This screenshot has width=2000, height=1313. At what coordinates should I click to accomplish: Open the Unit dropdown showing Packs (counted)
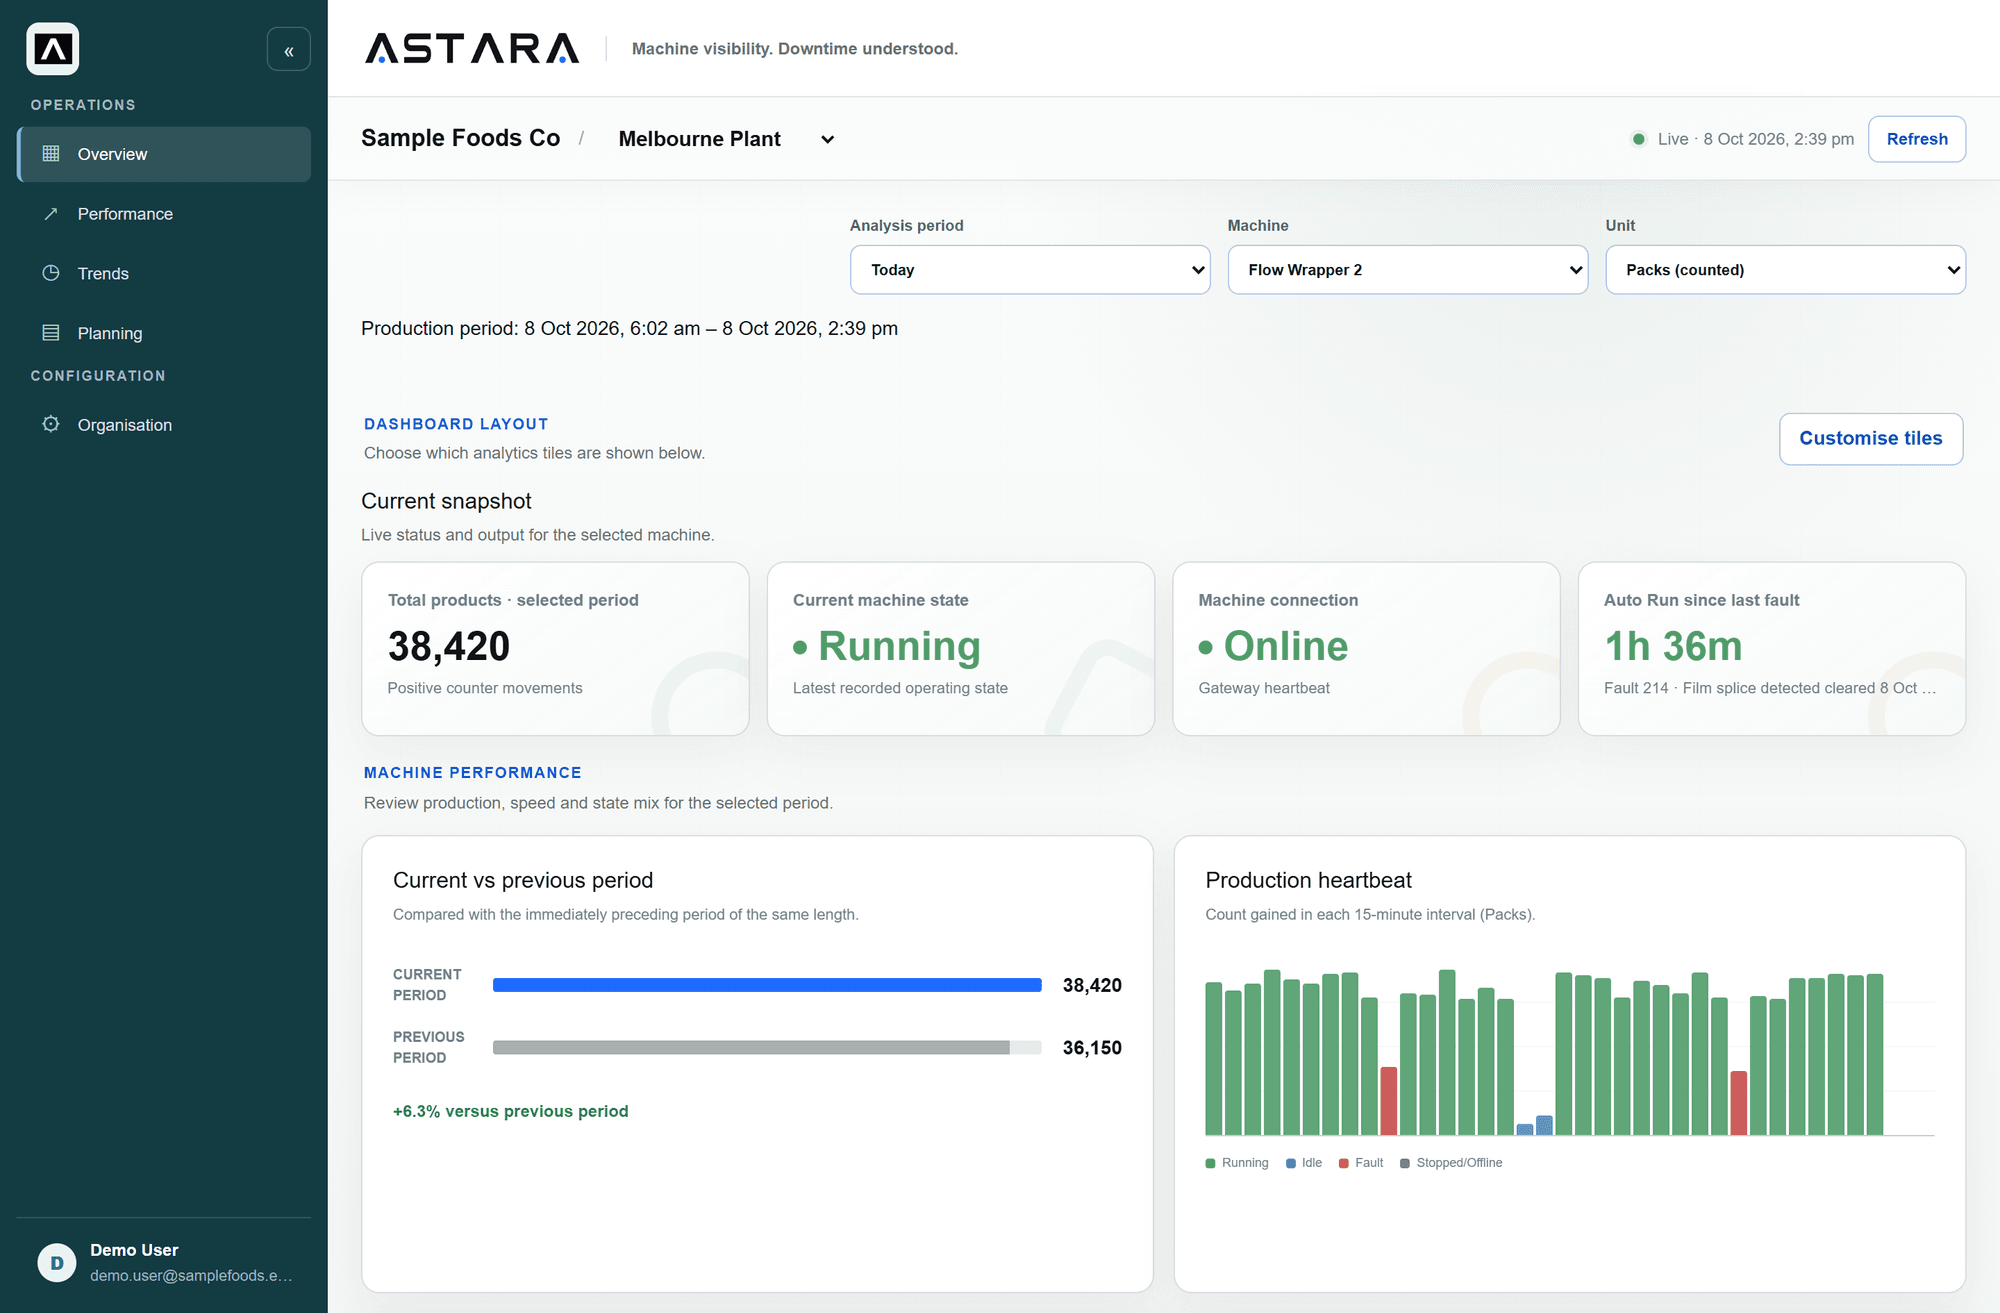tap(1786, 270)
